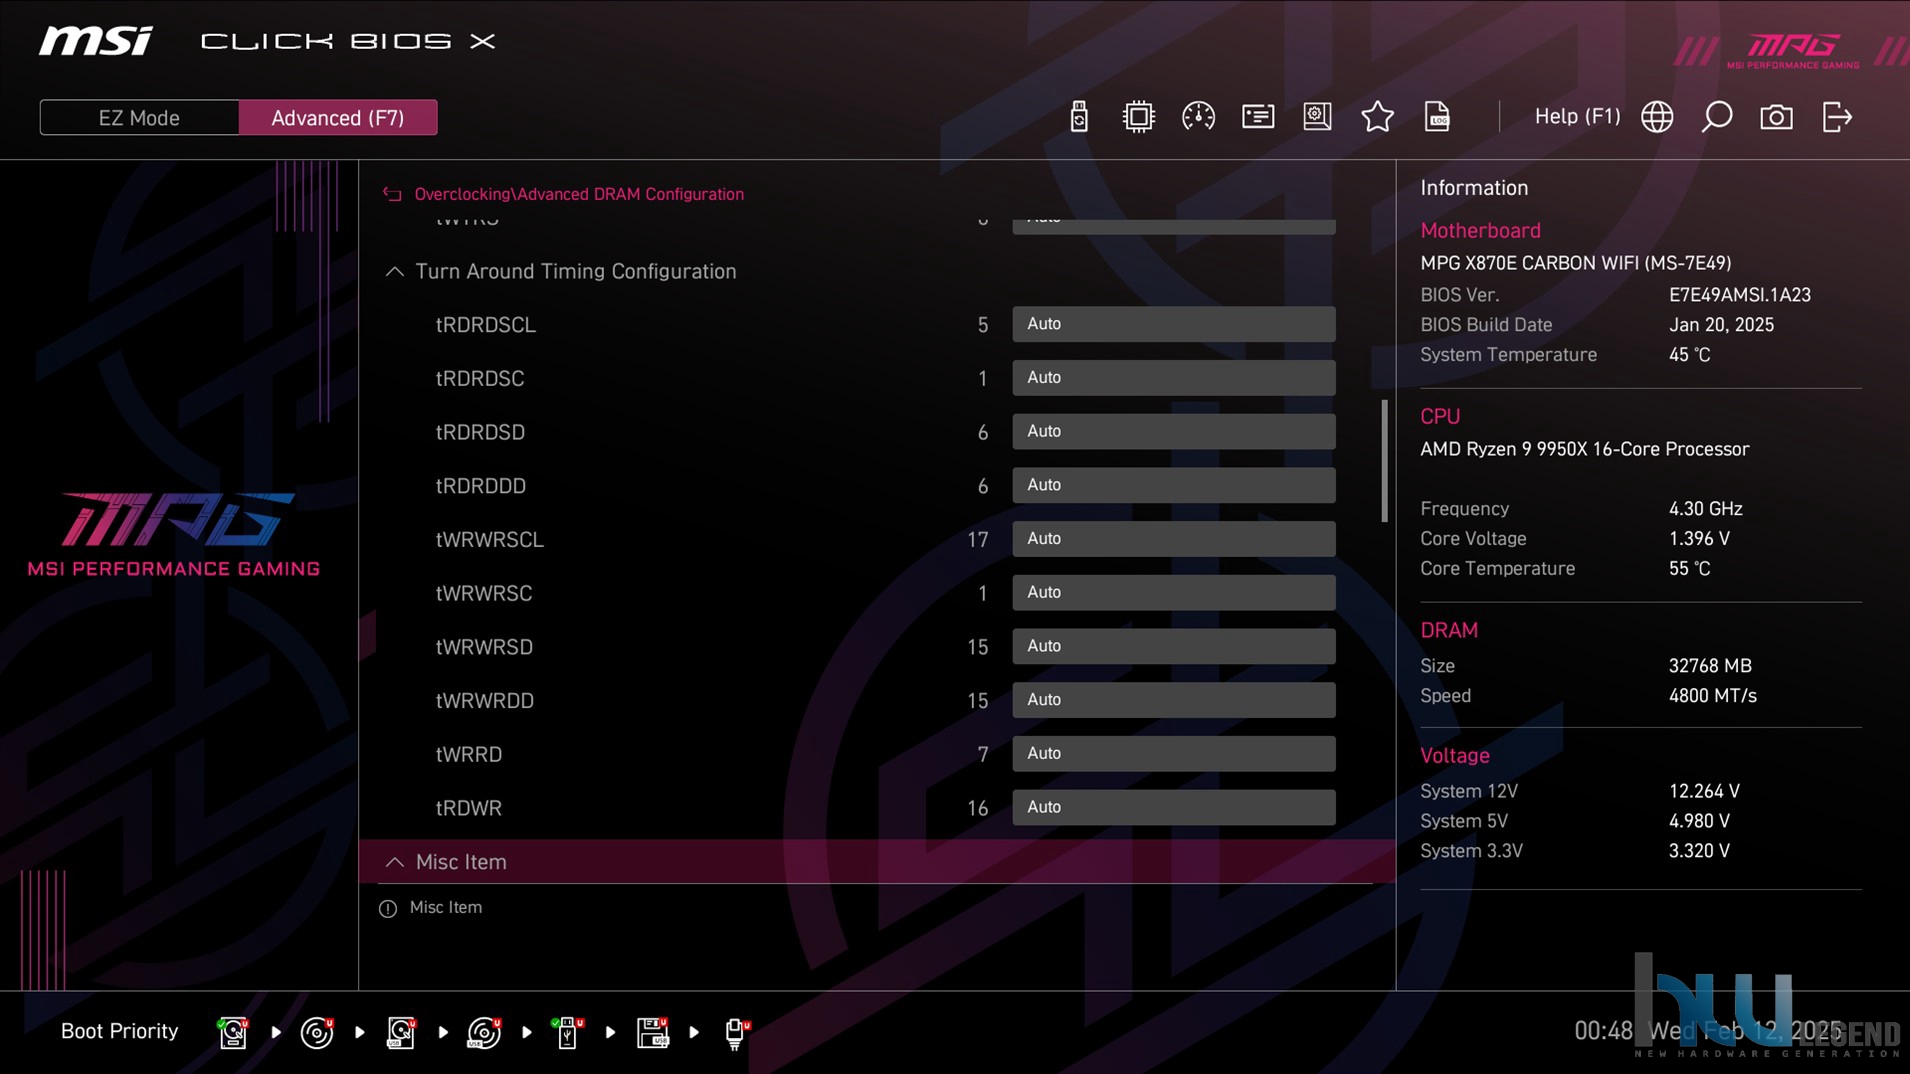Screen dimensions: 1910x1074
Task: Select the tRDWR label
Action: (x=468, y=808)
